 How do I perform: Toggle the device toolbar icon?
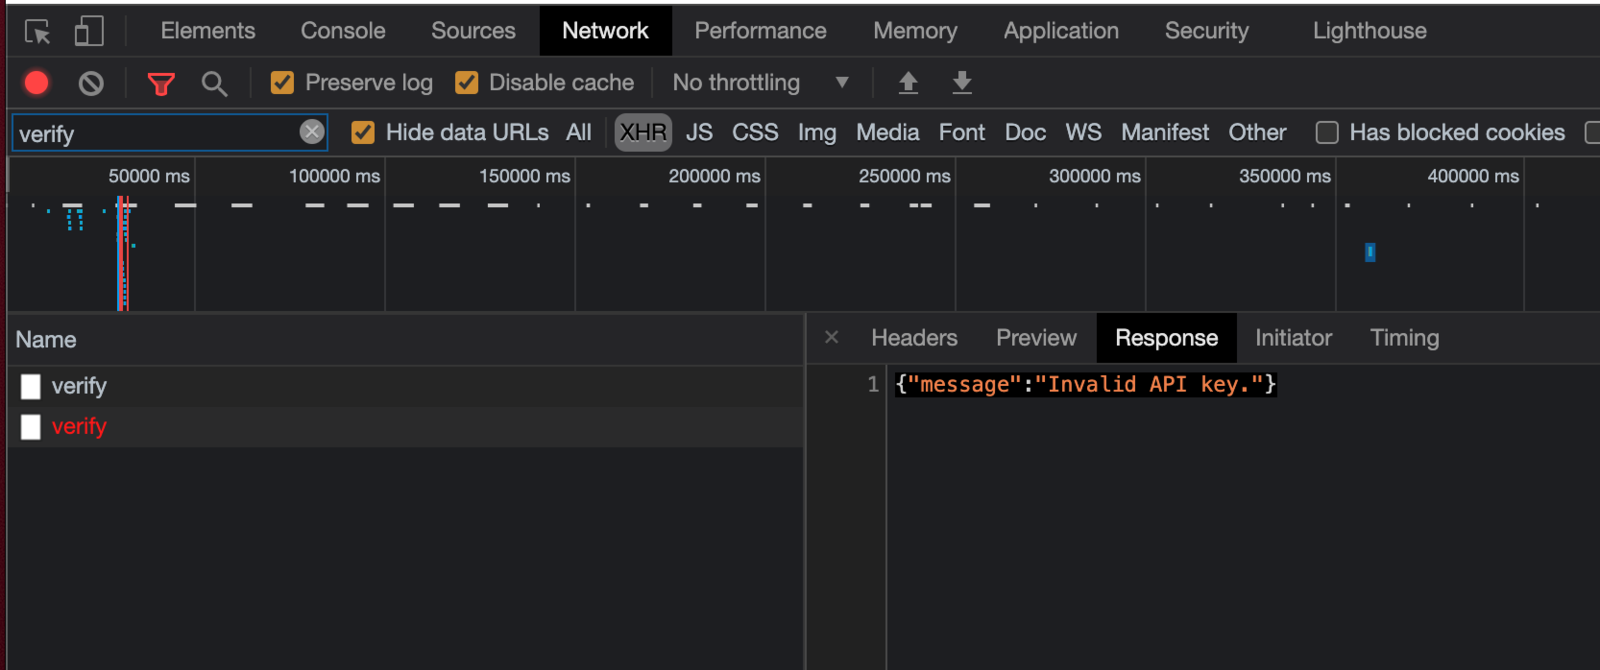tap(89, 31)
